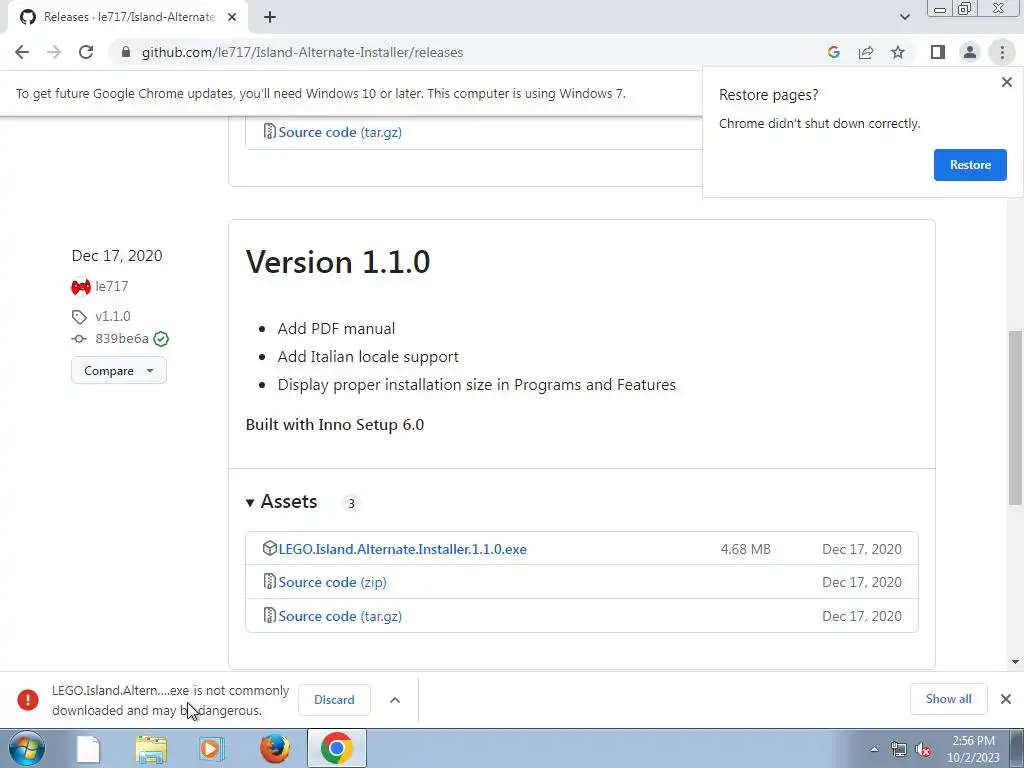This screenshot has height=768, width=1024.
Task: Click the Dec 17, 2020 release date text
Action: 117,255
